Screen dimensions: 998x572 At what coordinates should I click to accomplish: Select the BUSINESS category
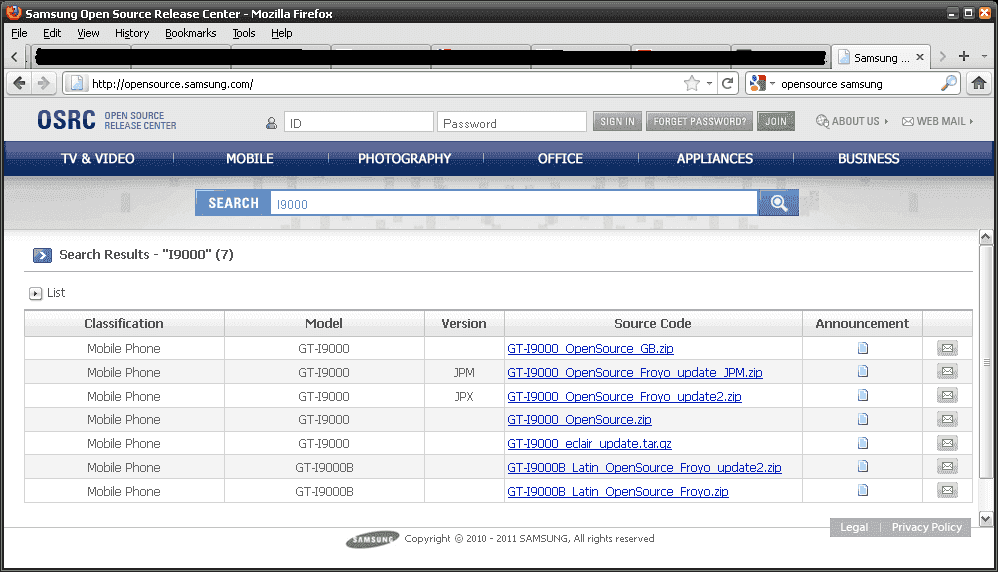868,158
